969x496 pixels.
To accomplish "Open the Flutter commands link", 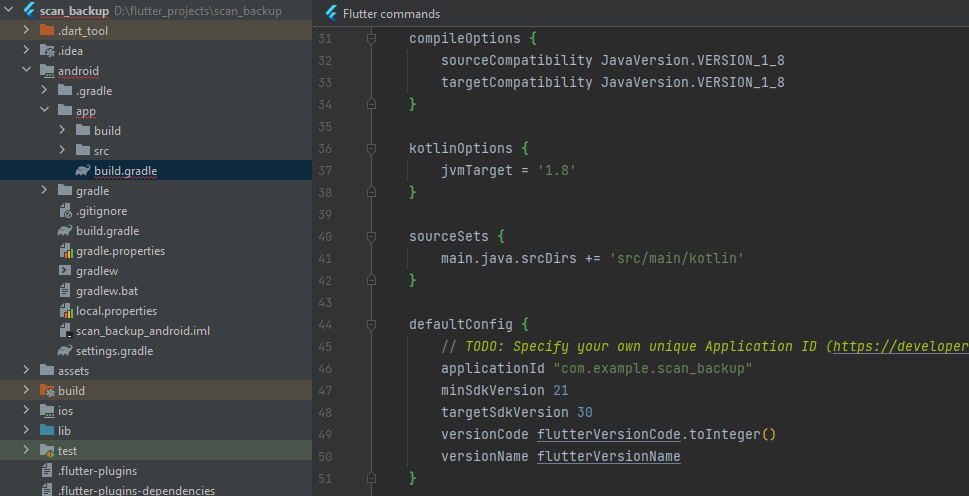I will point(391,14).
